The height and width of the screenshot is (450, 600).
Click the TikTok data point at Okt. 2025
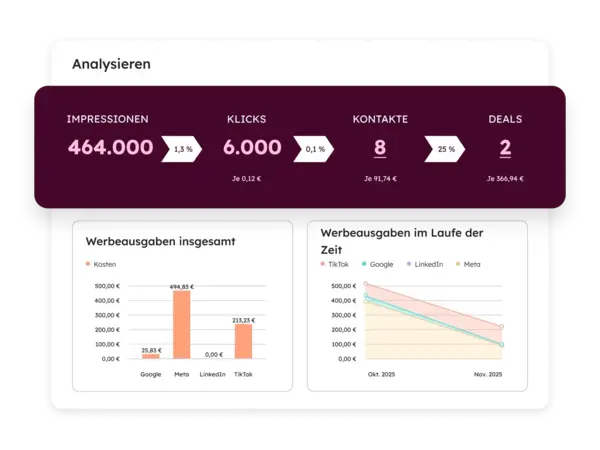366,284
